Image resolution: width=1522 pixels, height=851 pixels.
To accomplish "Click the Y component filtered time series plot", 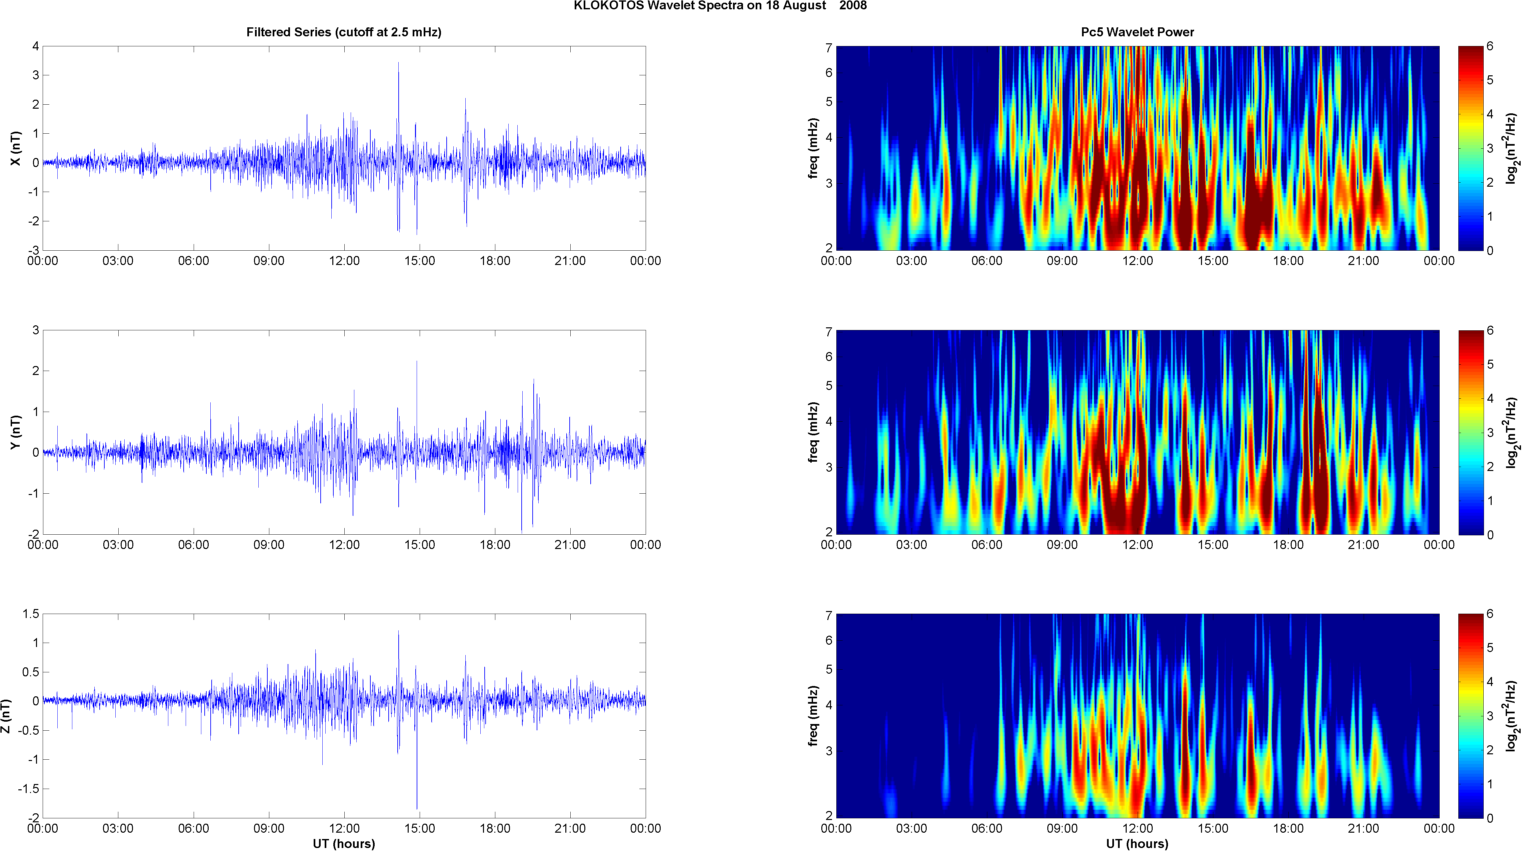I will pyautogui.click(x=344, y=432).
